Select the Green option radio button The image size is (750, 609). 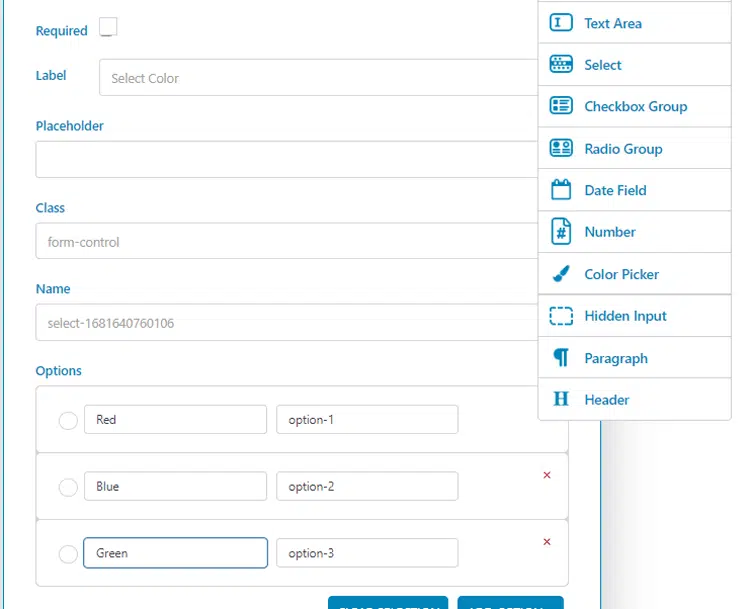pyautogui.click(x=68, y=554)
